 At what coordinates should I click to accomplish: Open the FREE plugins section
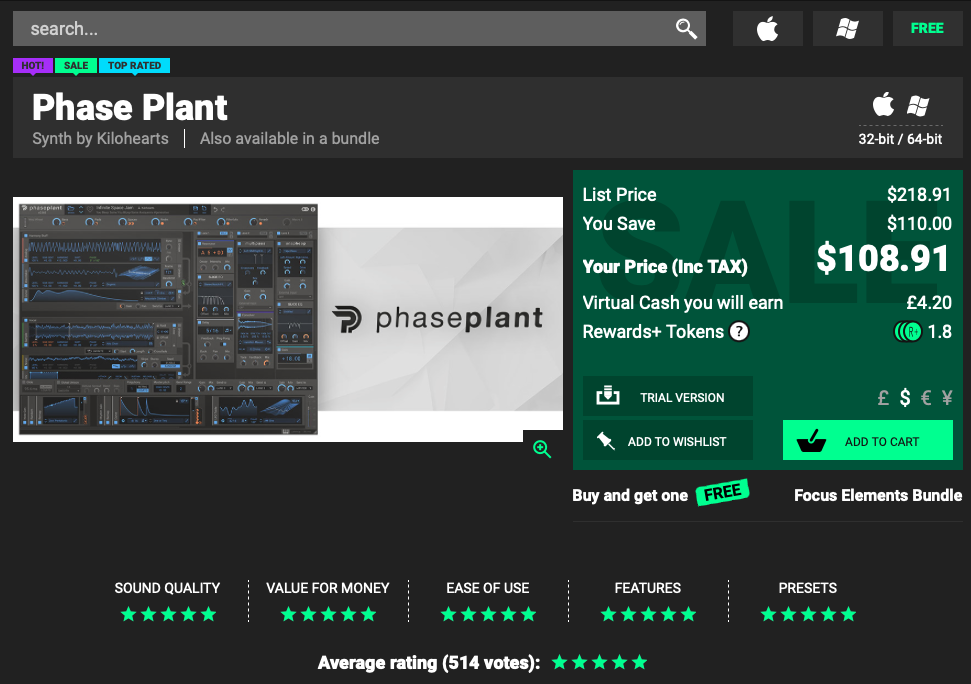(927, 28)
